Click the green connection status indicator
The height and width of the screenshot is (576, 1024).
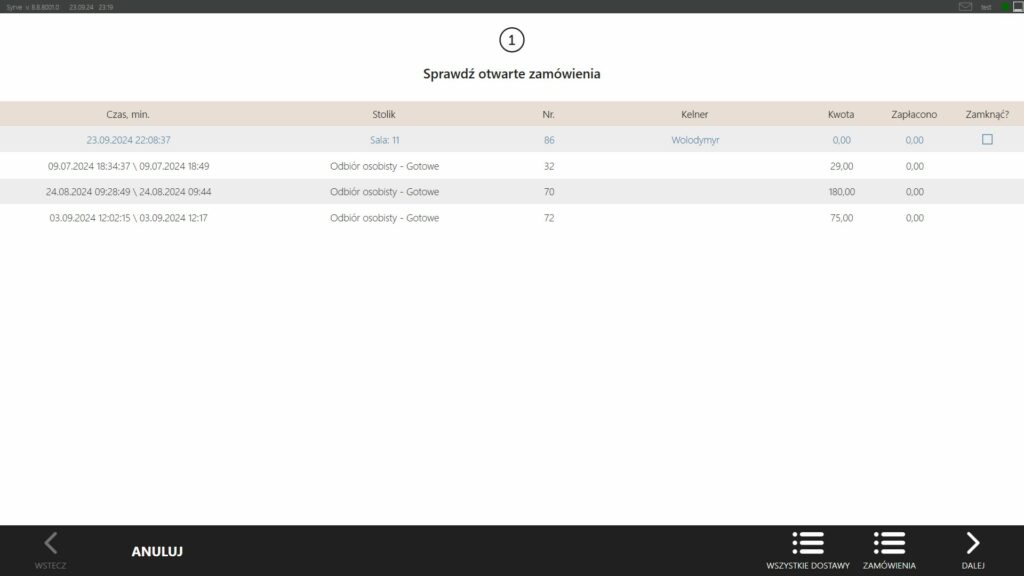1005,7
